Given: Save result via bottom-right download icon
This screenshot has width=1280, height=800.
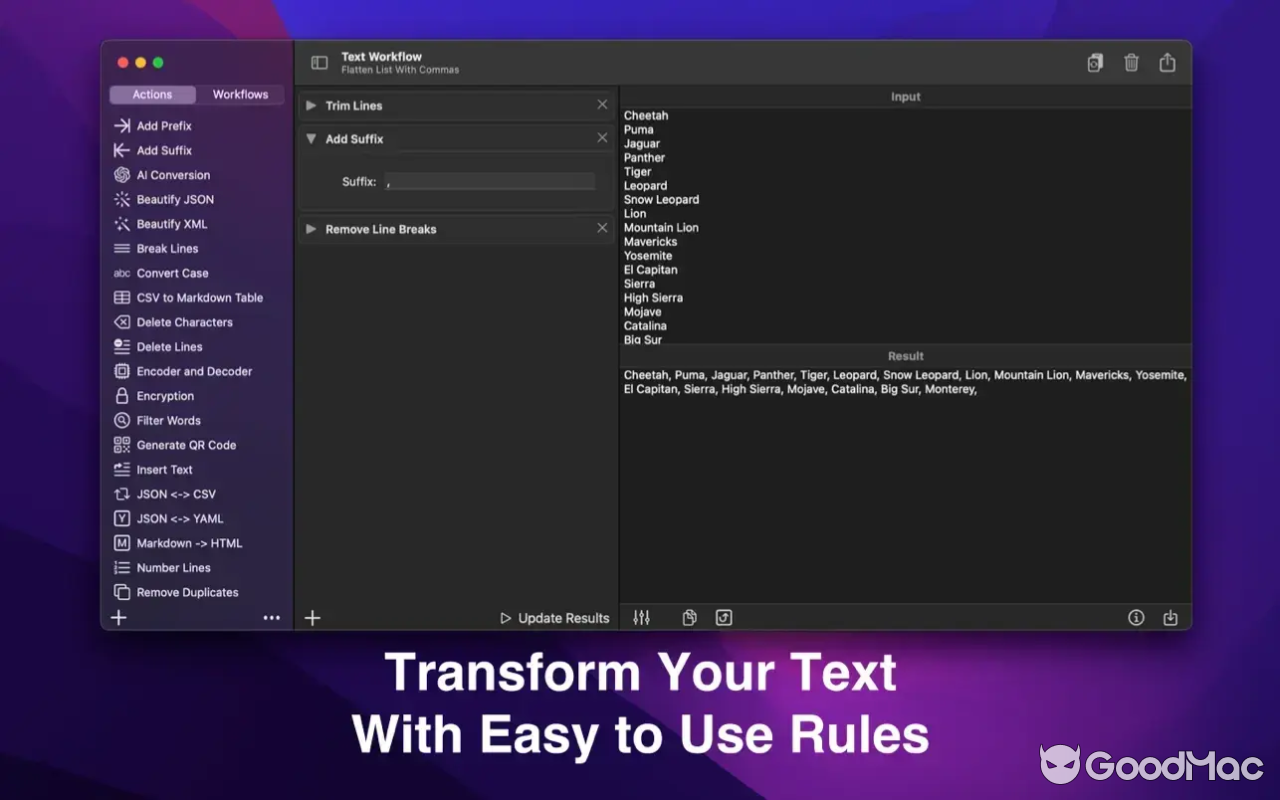Looking at the screenshot, I should [1170, 617].
